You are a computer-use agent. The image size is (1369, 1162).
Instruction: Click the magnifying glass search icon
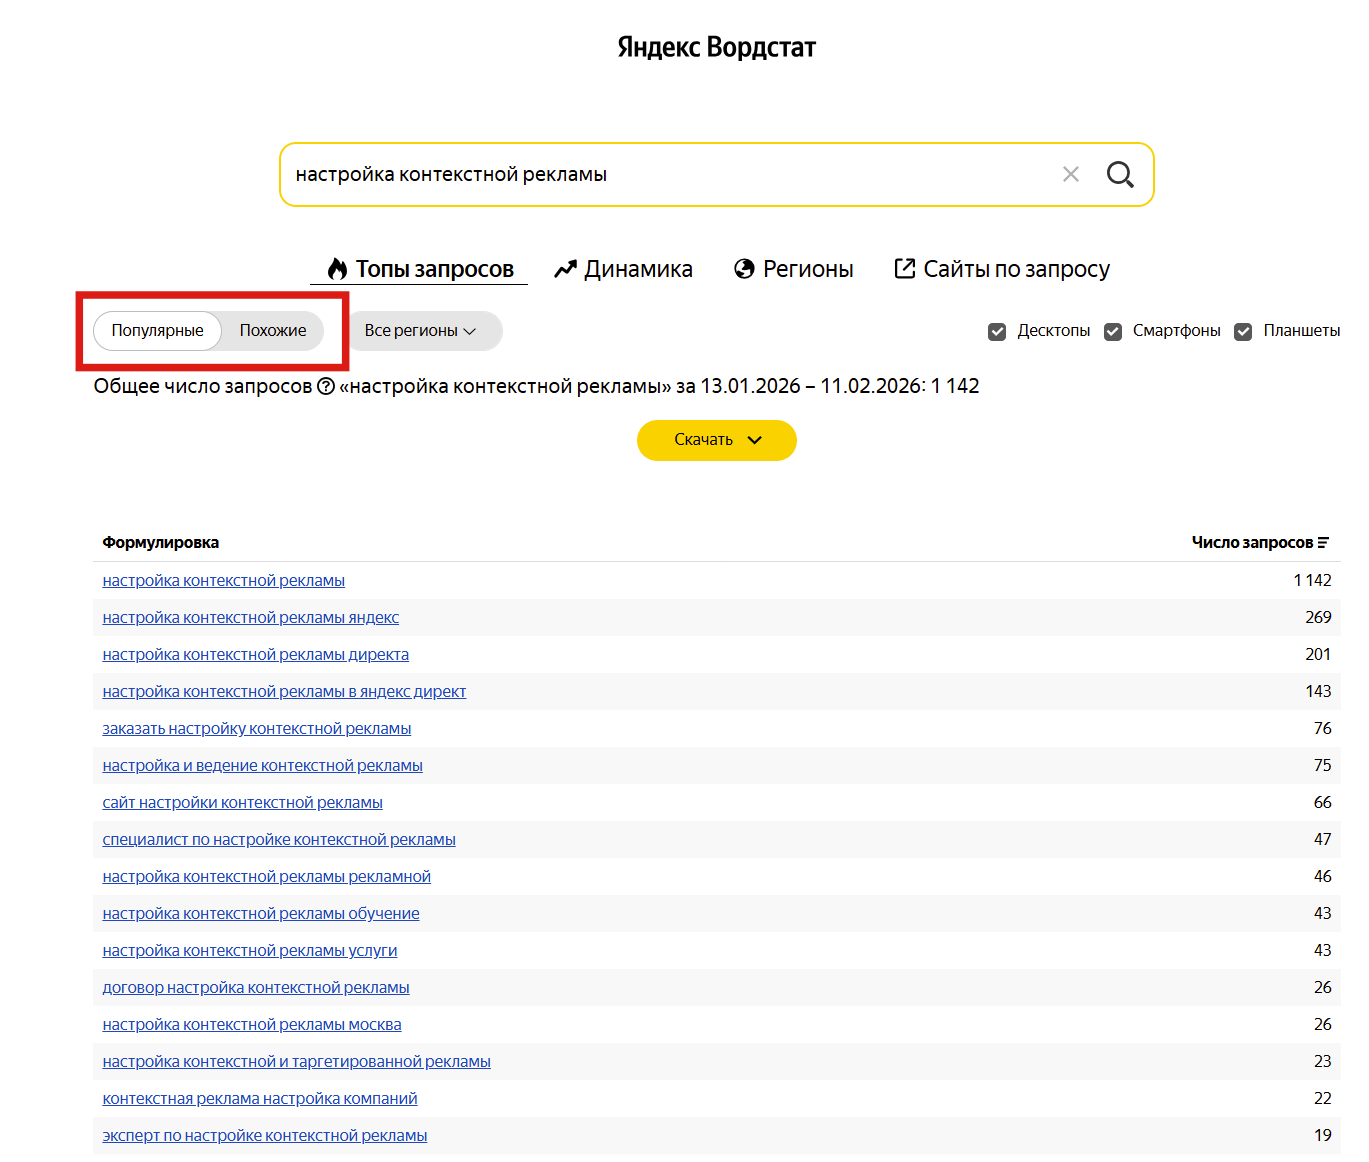(x=1120, y=175)
